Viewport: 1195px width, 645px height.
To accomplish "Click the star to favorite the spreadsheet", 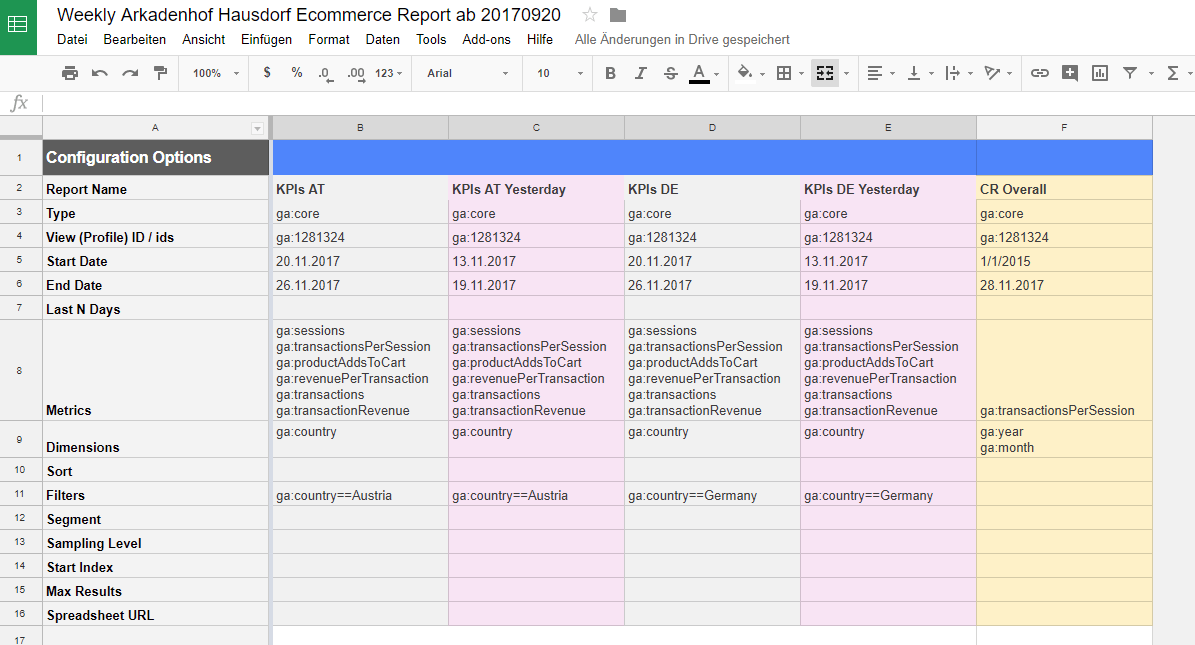I will pos(589,14).
